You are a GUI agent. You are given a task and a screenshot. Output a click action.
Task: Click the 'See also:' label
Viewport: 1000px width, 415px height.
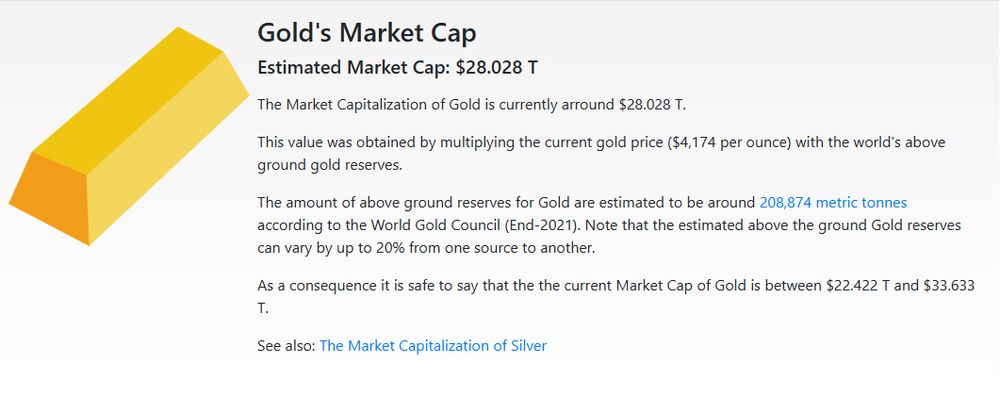pyautogui.click(x=286, y=346)
